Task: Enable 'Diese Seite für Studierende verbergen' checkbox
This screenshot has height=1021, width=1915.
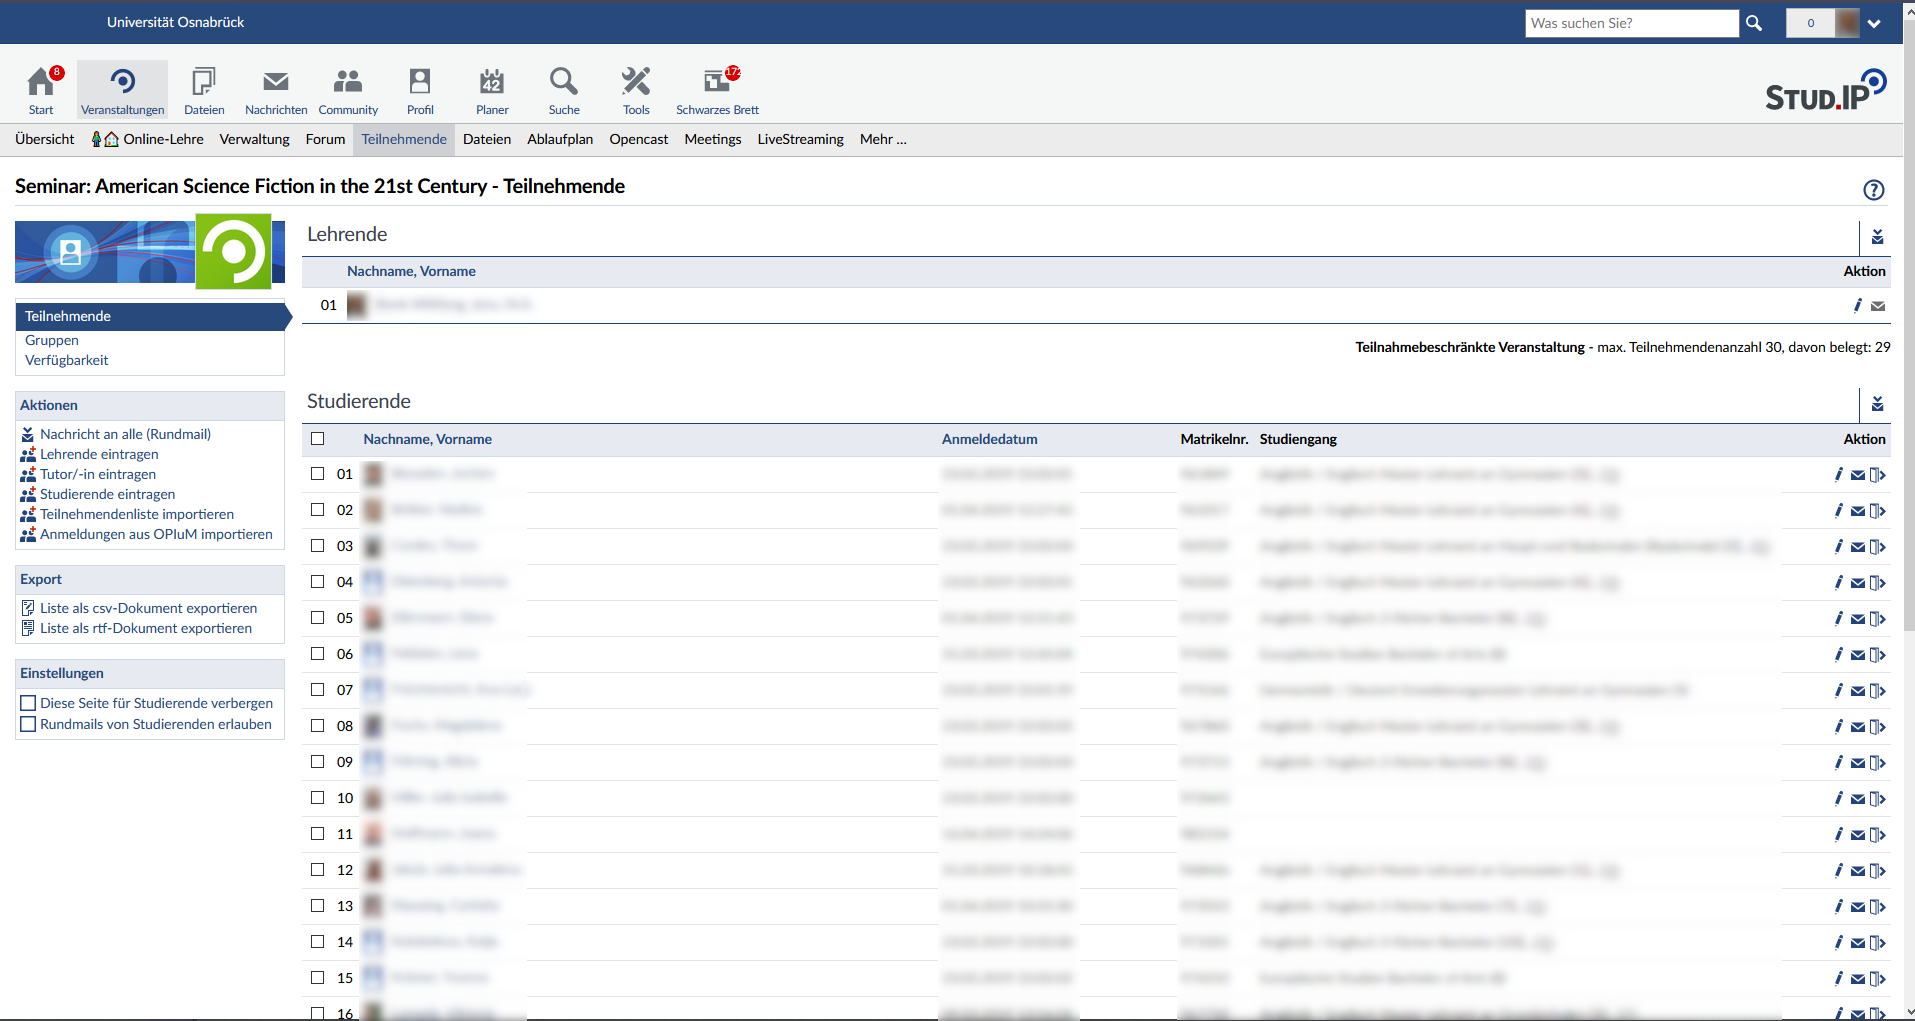Action: click(28, 703)
